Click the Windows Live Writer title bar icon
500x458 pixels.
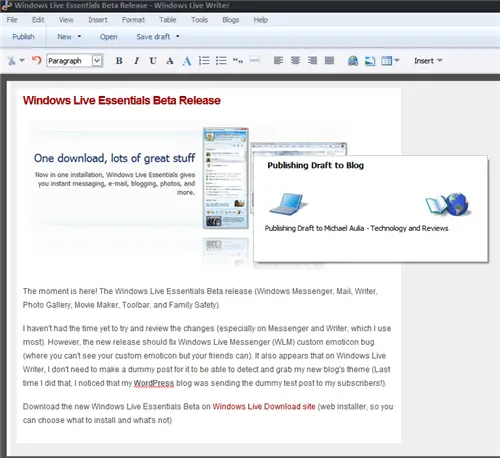click(x=7, y=5)
